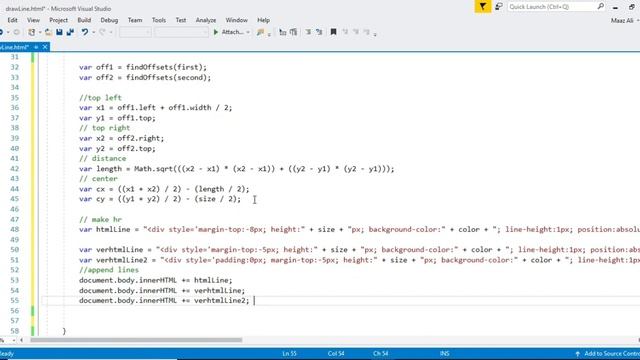Click the Col 54 status bar indicator
Viewport: 640px width, 360px height.
tap(336, 354)
